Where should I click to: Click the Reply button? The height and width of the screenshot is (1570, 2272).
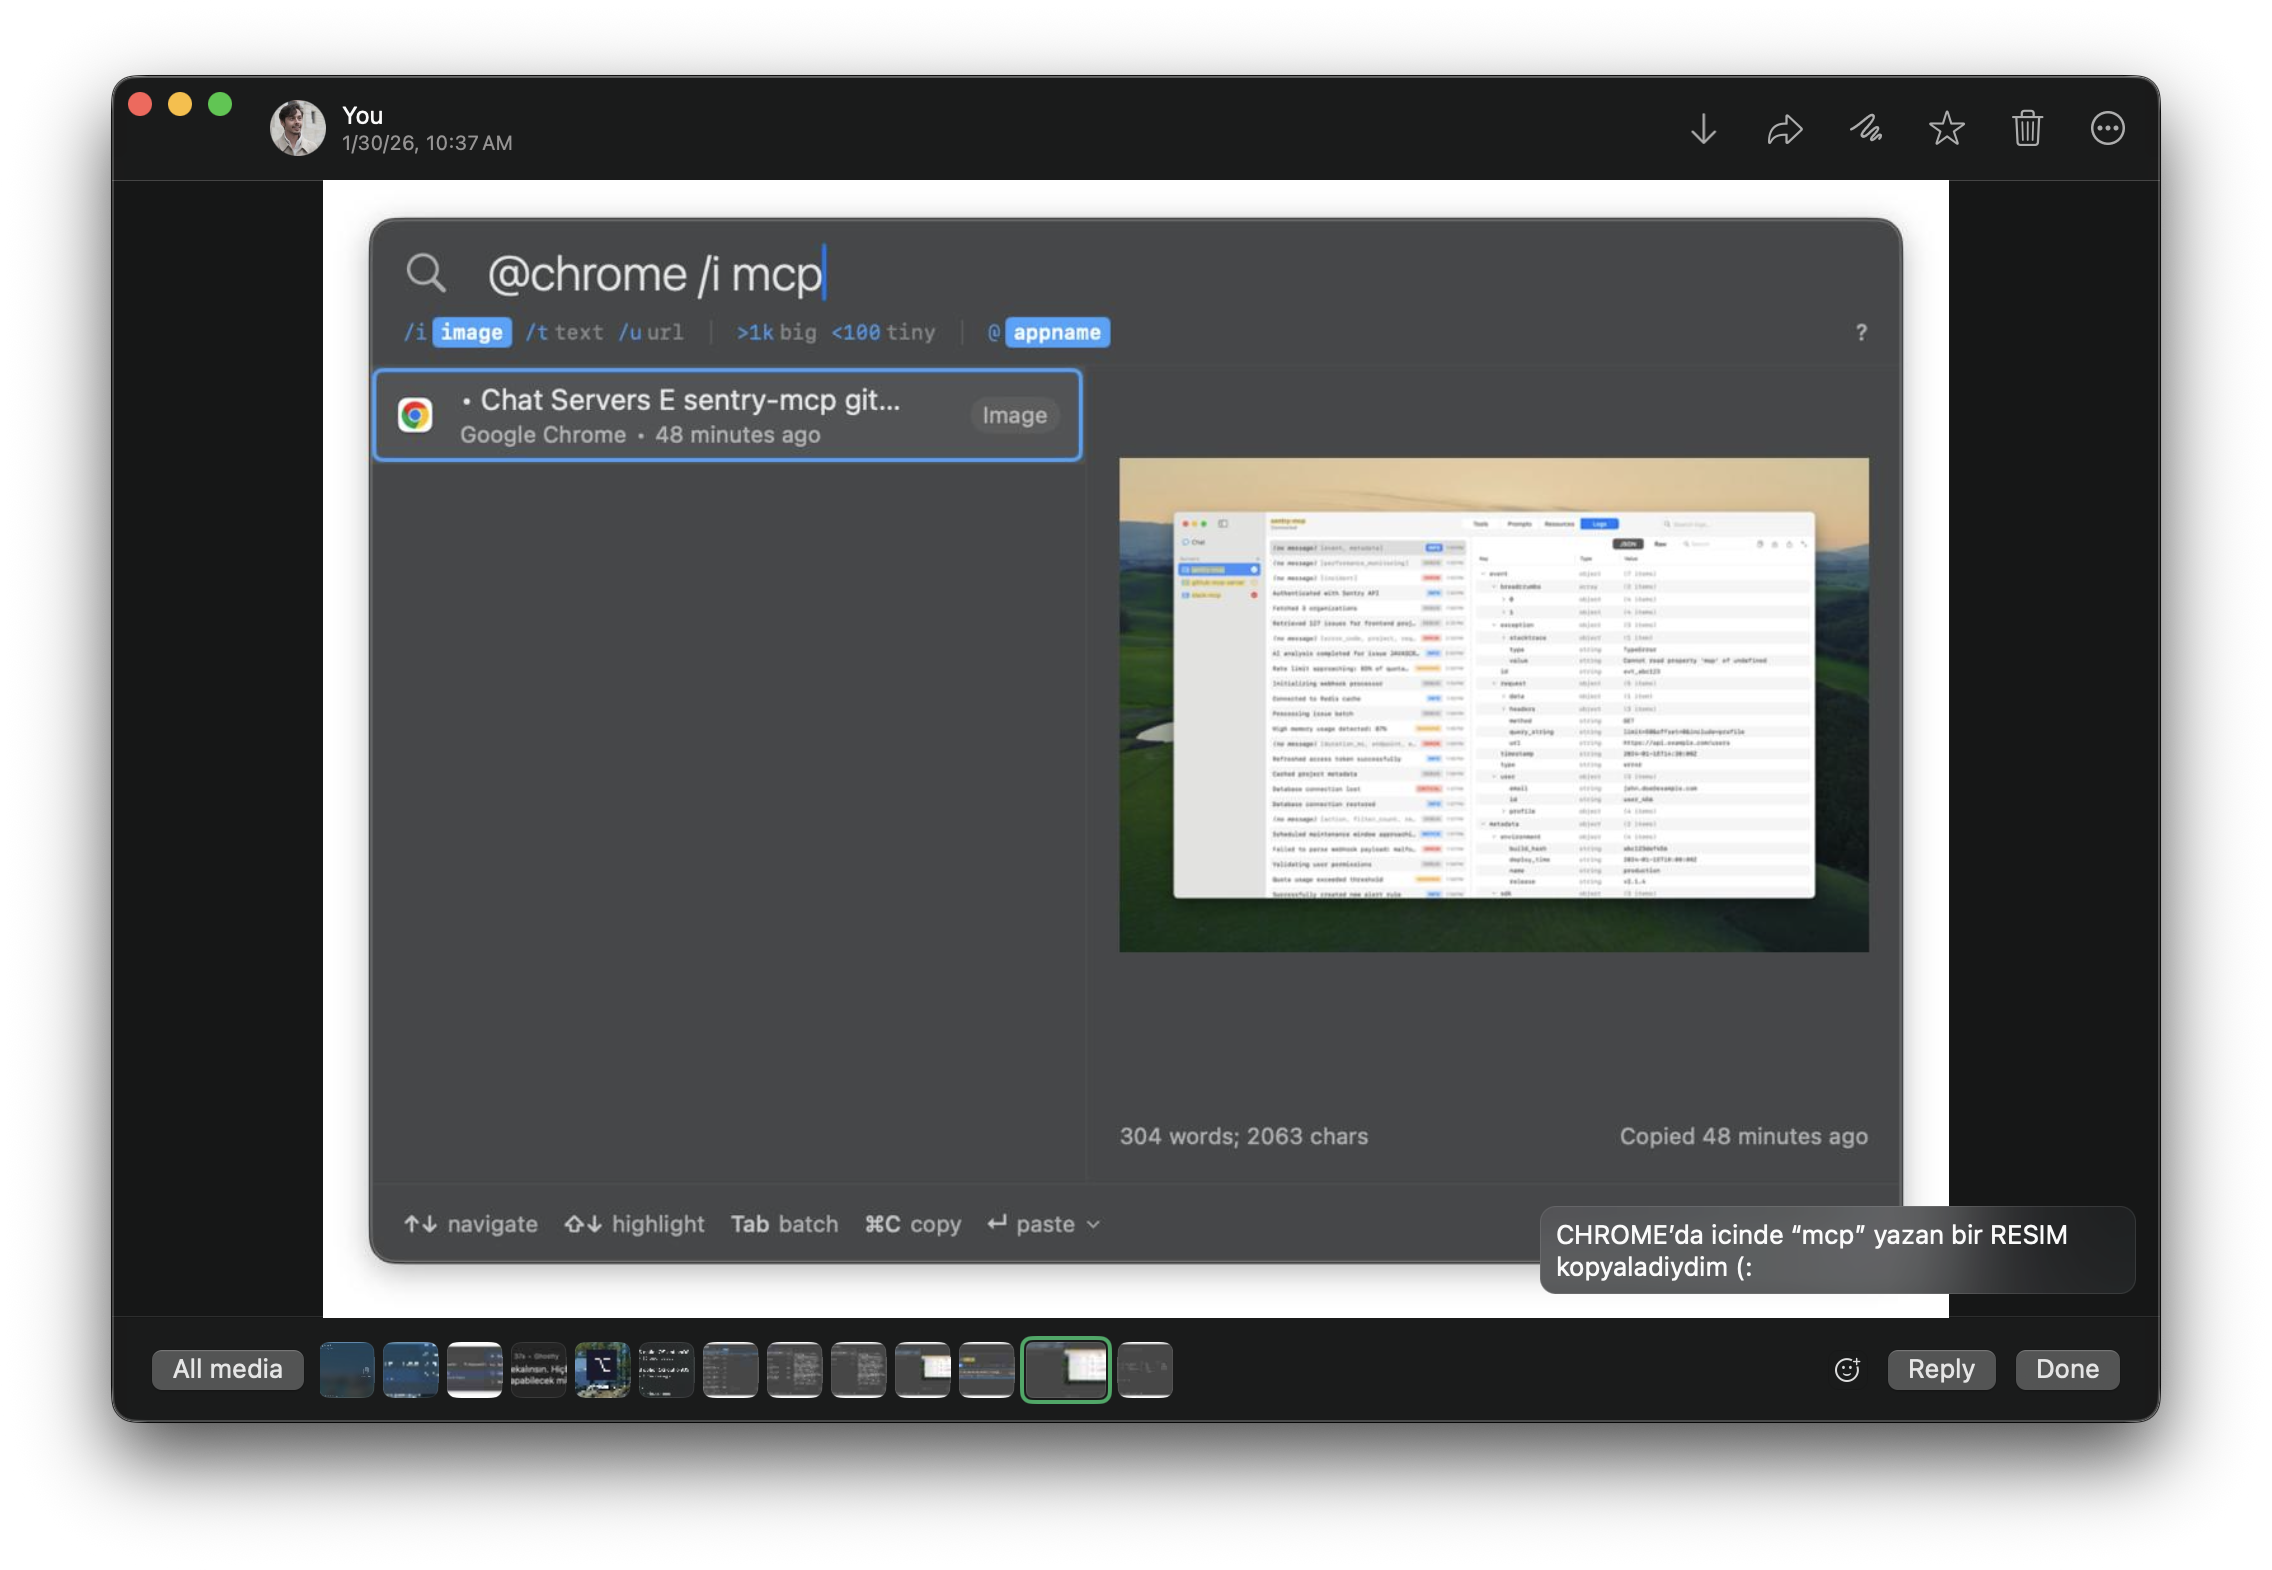(1940, 1369)
